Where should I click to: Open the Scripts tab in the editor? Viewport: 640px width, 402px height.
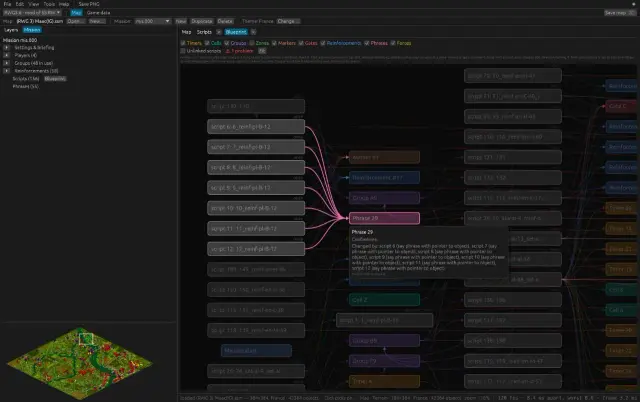pos(204,32)
